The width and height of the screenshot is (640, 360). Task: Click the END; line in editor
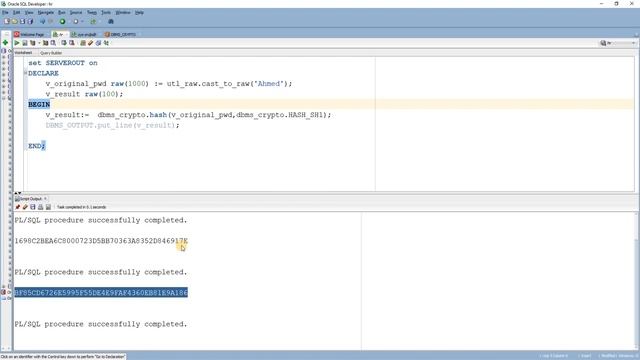(37, 146)
